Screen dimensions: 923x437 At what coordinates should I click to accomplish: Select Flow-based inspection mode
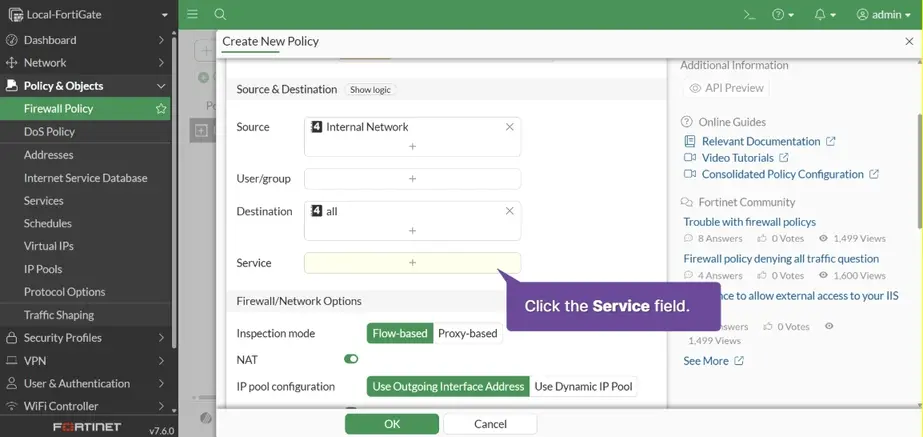point(400,333)
